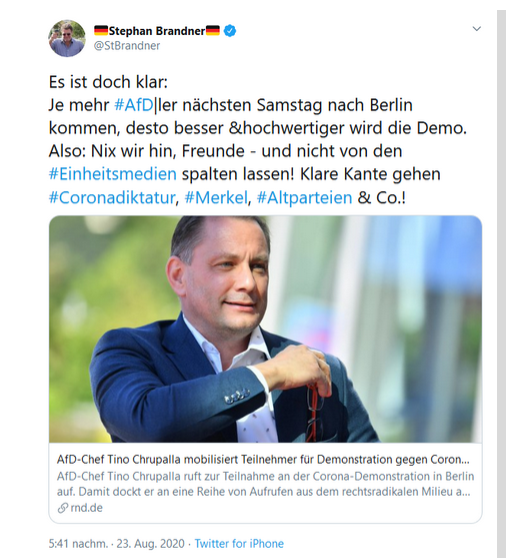Viewport: 526px width, 558px height.
Task: Open the article preview photo
Action: (265, 329)
